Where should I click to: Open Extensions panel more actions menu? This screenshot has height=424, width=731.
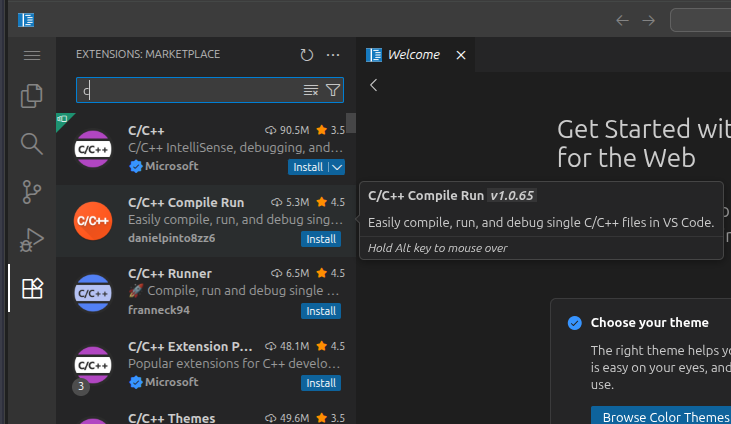coord(333,55)
